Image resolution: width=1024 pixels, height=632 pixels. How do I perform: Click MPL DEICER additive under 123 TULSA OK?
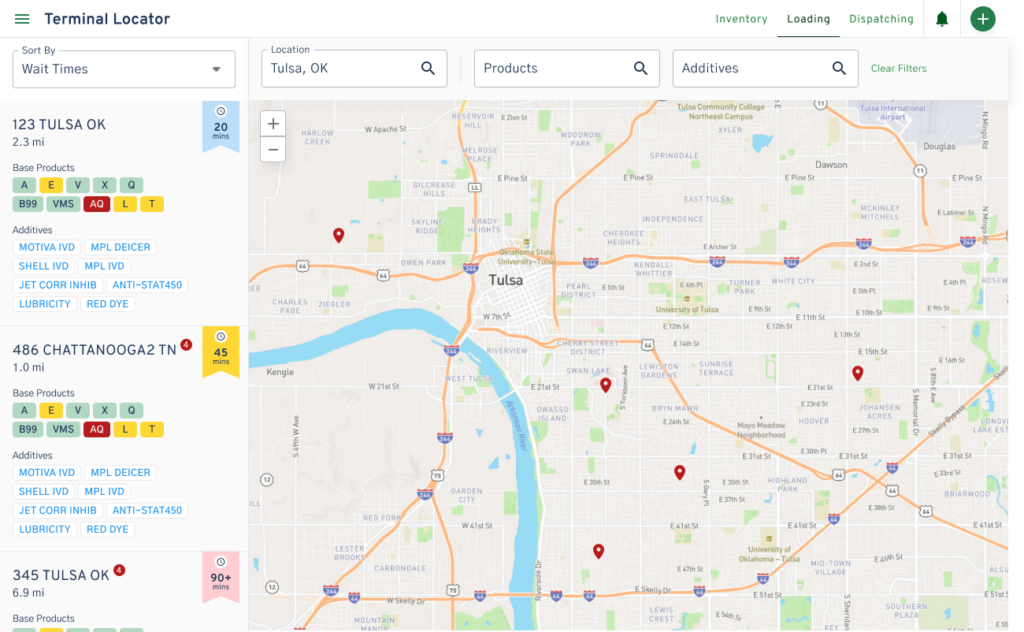pyautogui.click(x=120, y=247)
